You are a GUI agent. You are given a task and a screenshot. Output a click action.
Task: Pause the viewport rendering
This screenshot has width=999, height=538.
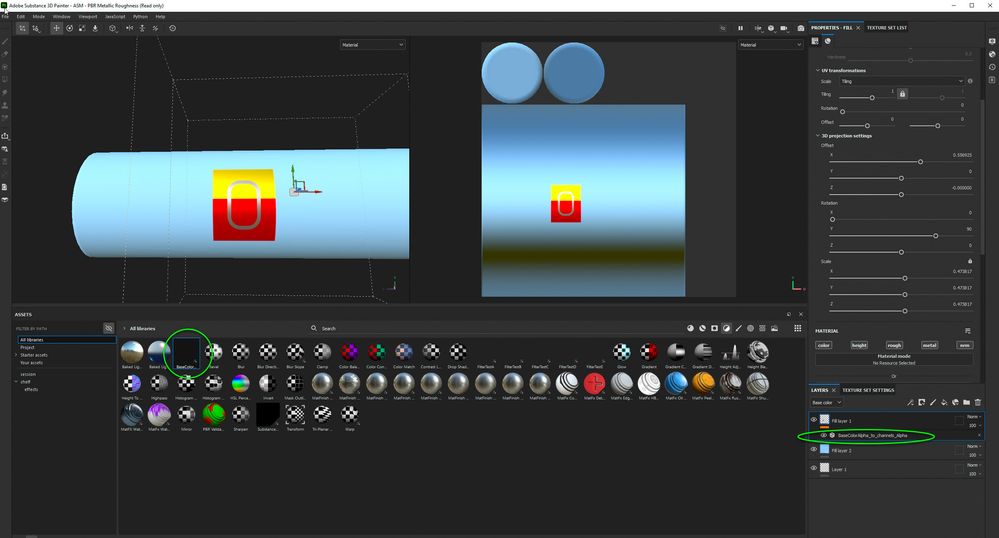[x=740, y=28]
